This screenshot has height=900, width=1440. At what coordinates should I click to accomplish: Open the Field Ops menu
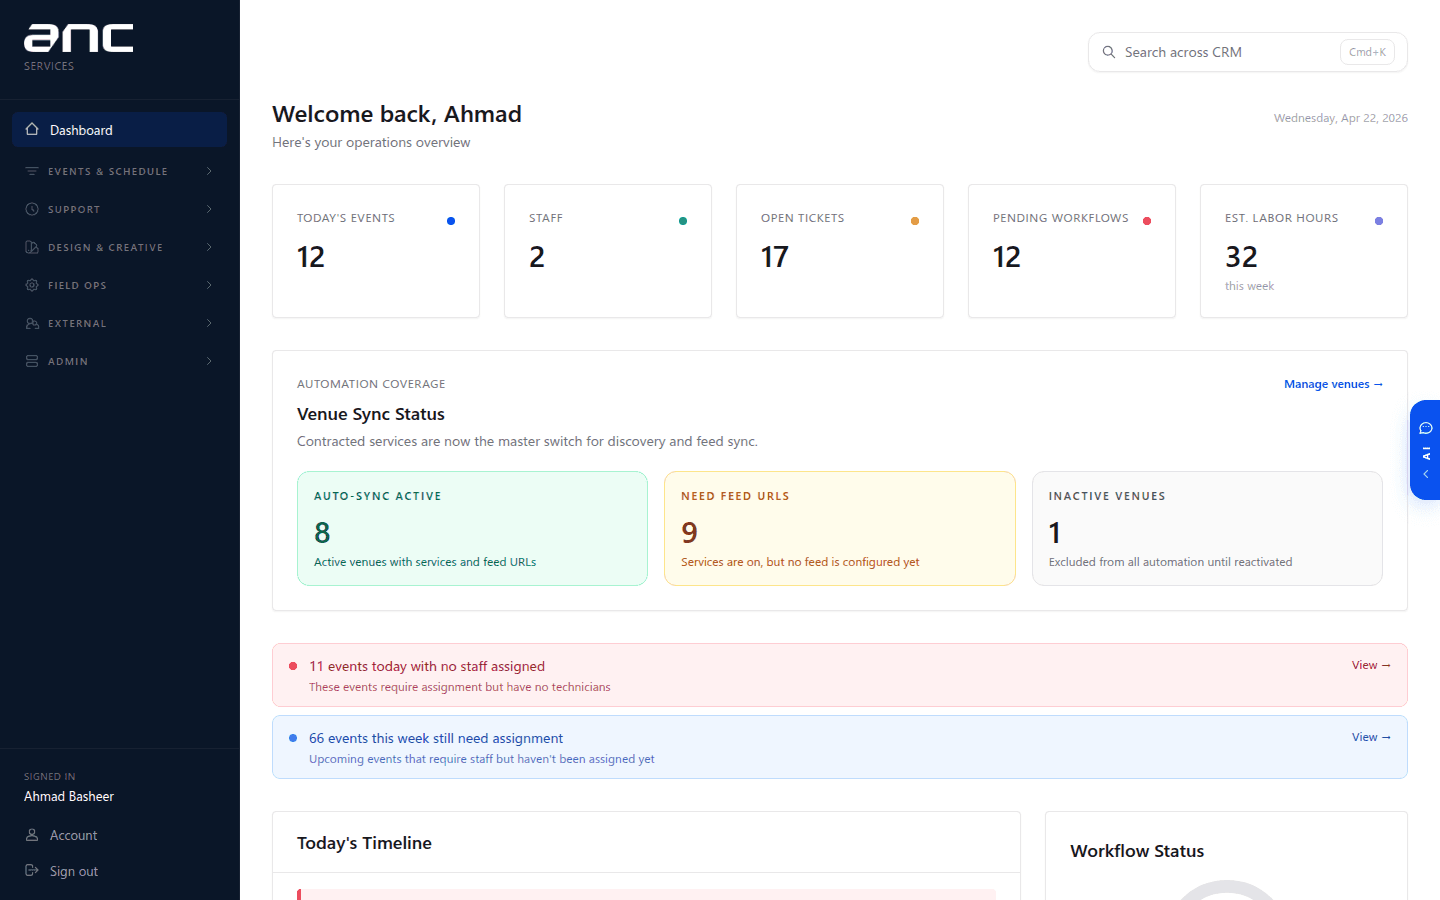tap(120, 285)
